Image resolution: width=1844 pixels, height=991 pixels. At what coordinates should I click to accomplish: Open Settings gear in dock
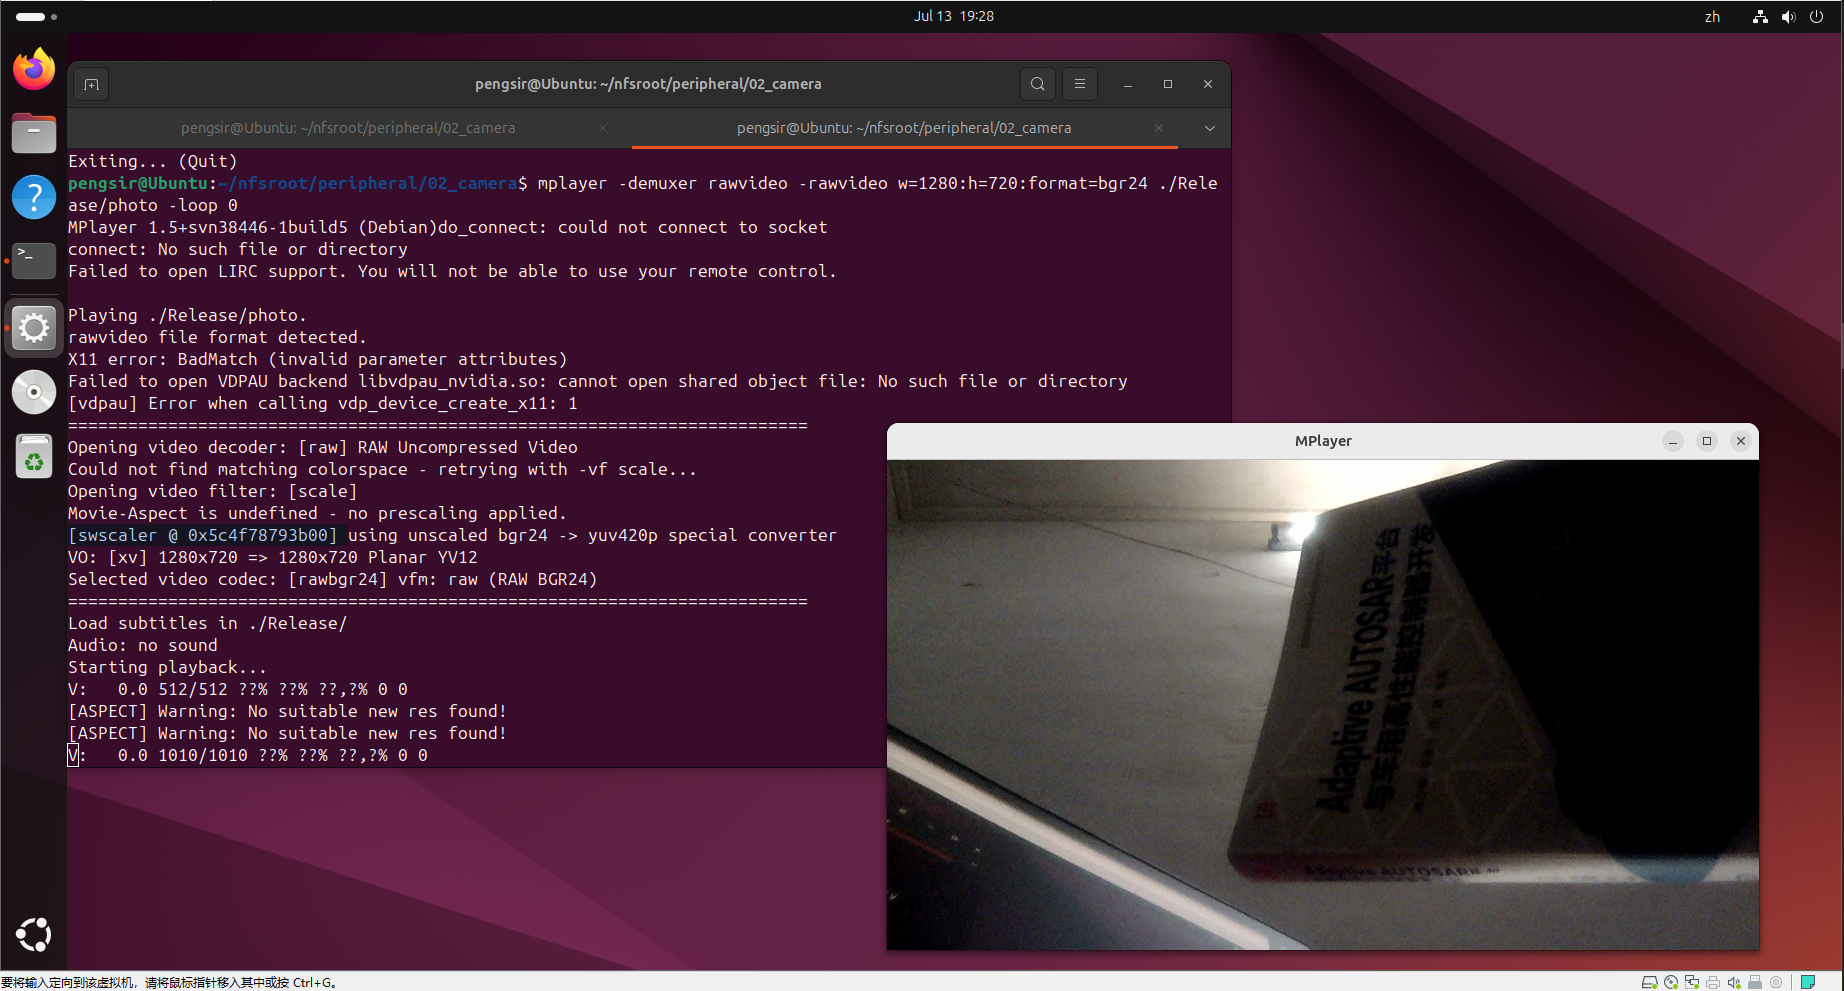34,327
